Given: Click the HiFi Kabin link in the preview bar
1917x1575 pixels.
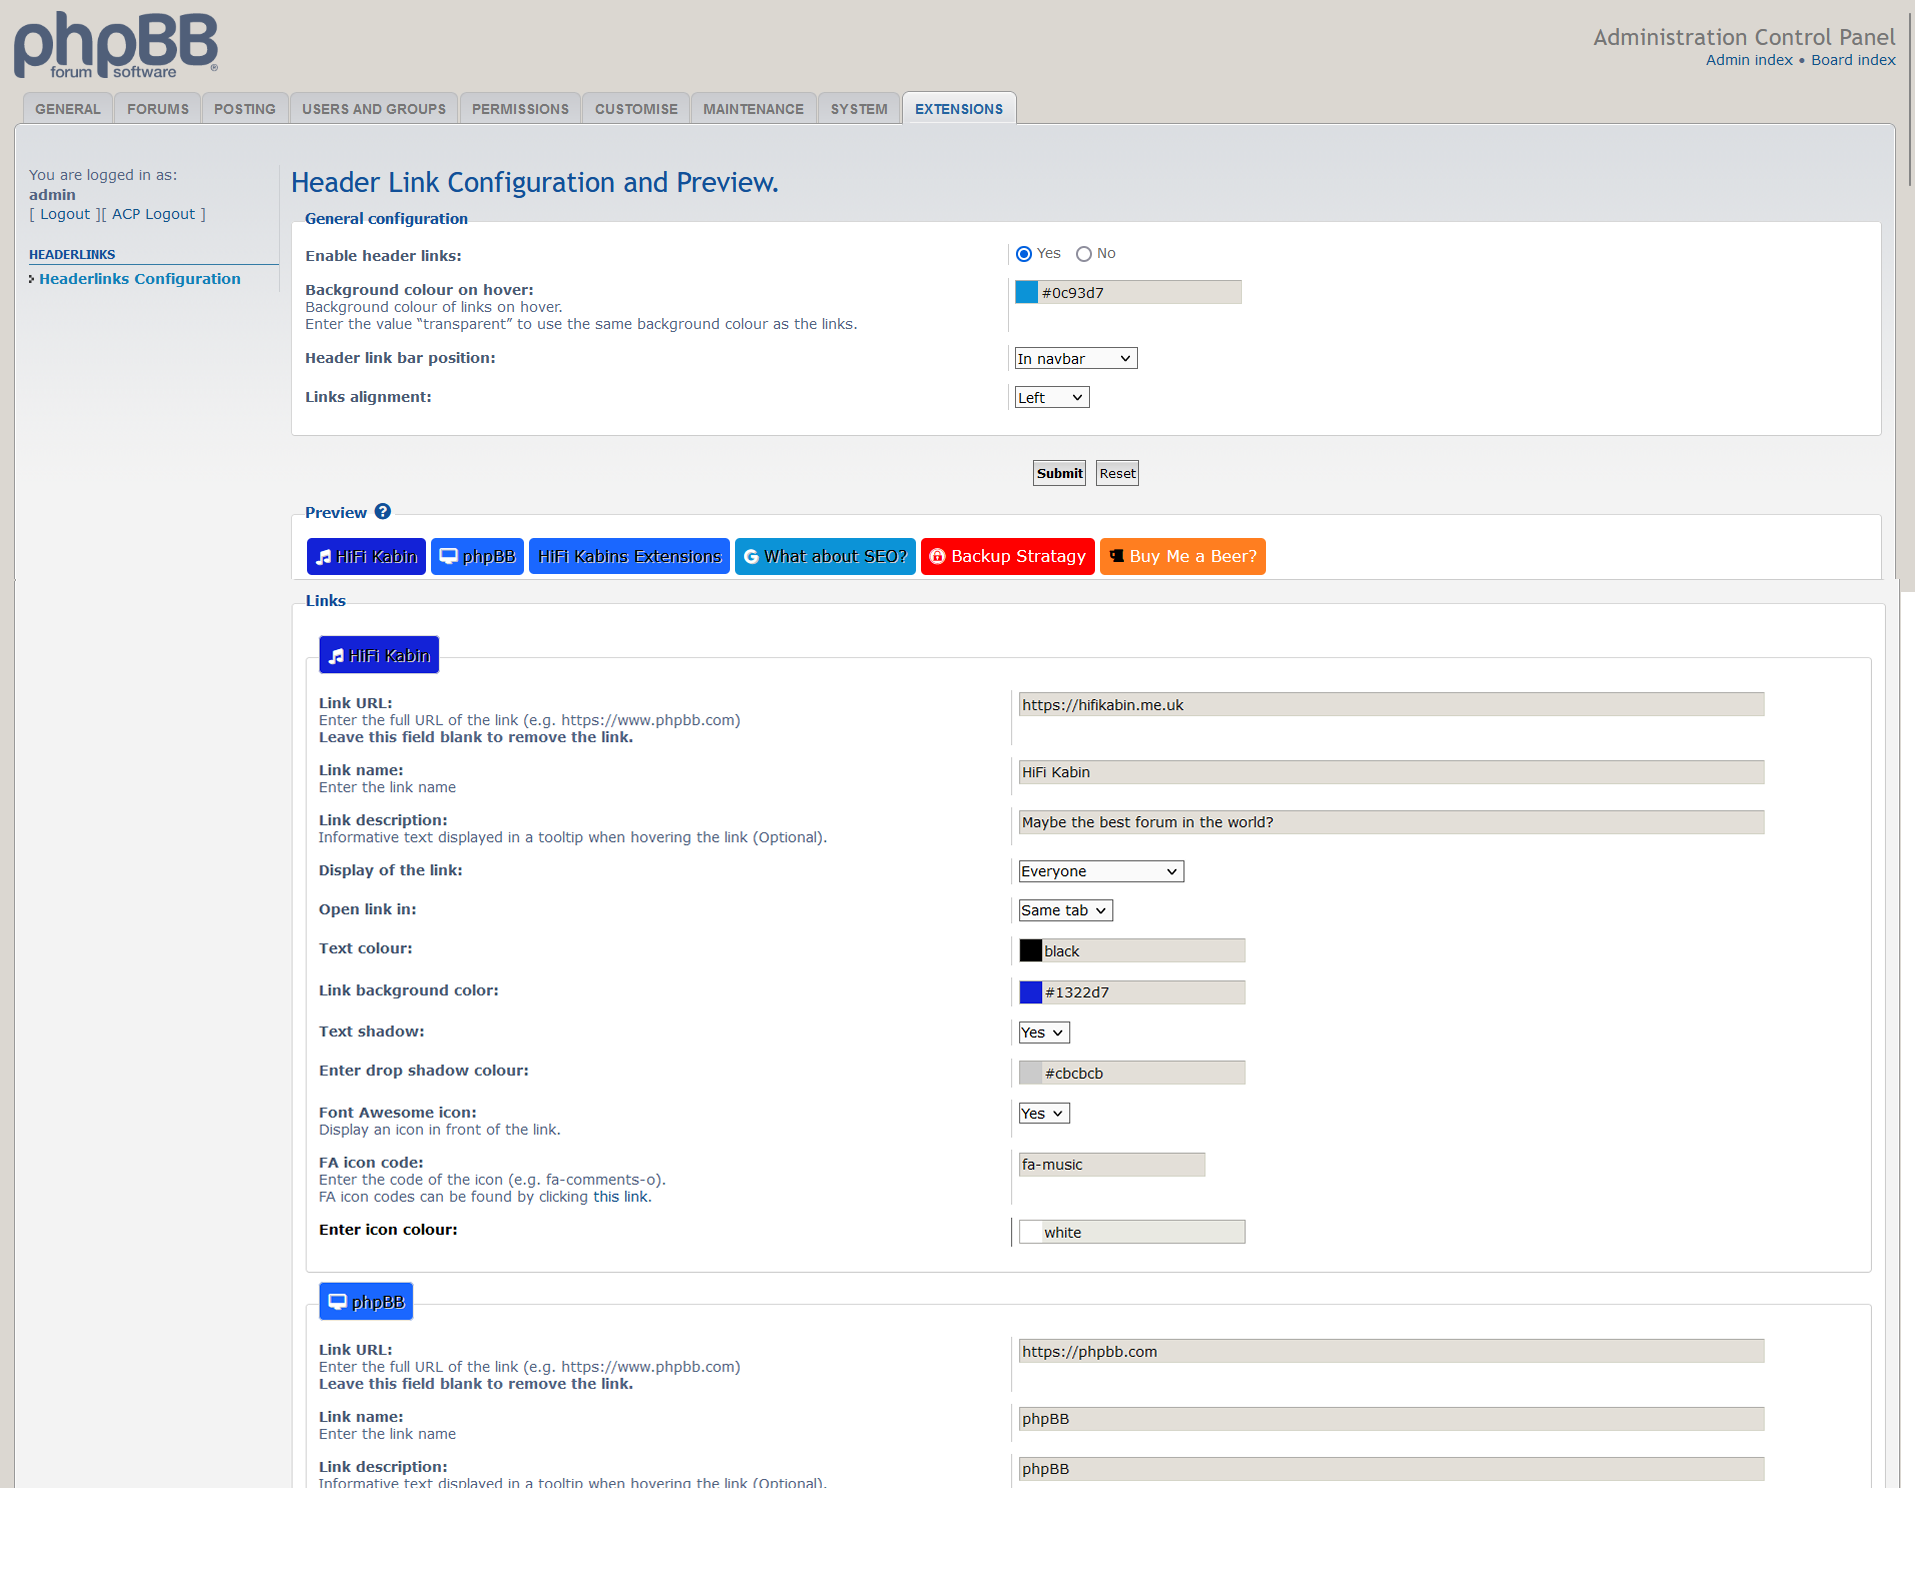Looking at the screenshot, I should tap(366, 557).
